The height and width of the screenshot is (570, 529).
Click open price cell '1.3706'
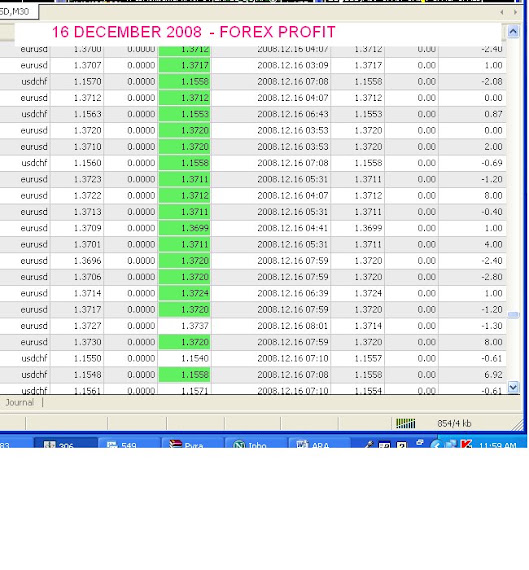87,277
